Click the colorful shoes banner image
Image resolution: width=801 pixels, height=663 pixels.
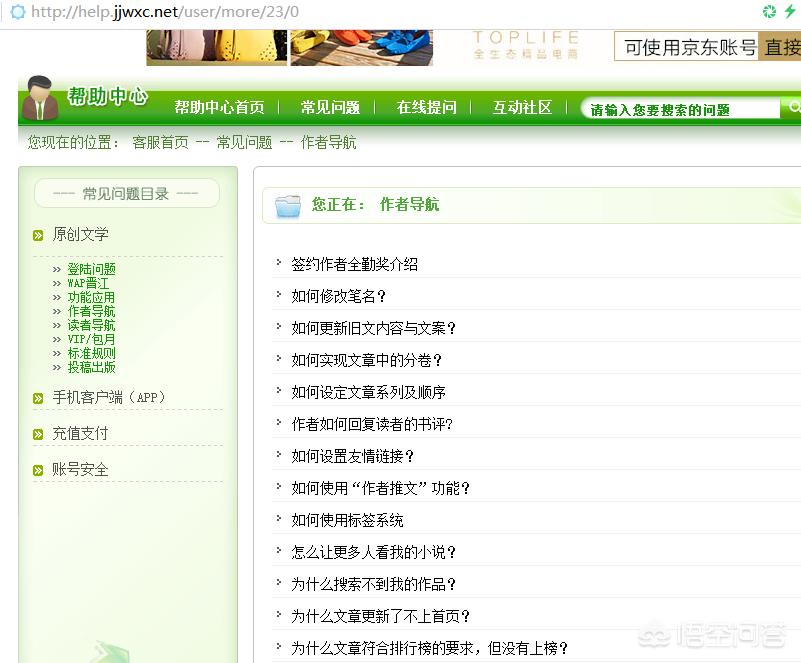click(x=362, y=48)
